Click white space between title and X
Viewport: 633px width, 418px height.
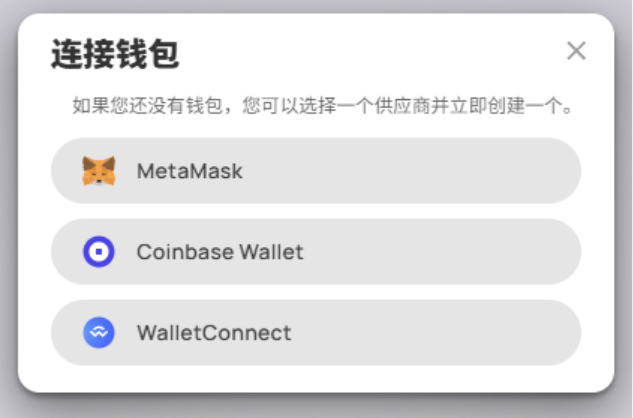pos(371,53)
